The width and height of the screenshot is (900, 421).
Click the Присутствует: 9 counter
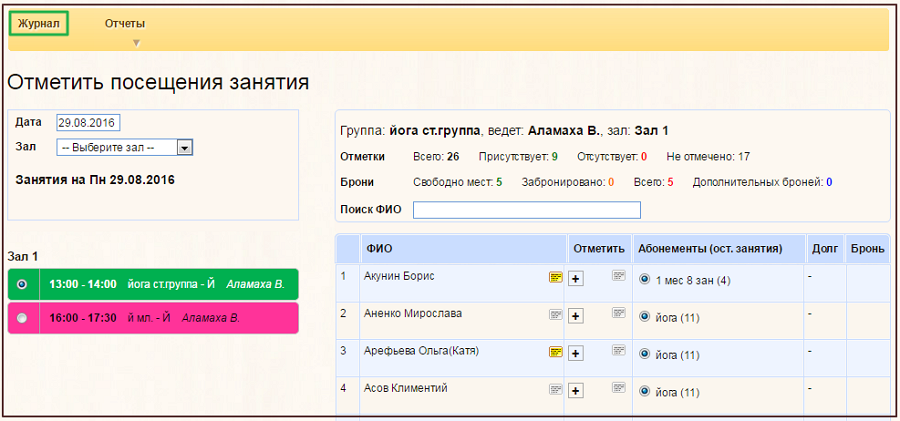(518, 156)
